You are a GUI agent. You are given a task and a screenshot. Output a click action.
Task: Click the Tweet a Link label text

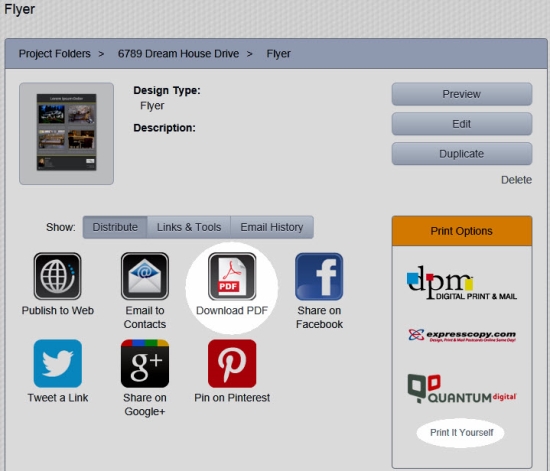pyautogui.click(x=58, y=398)
